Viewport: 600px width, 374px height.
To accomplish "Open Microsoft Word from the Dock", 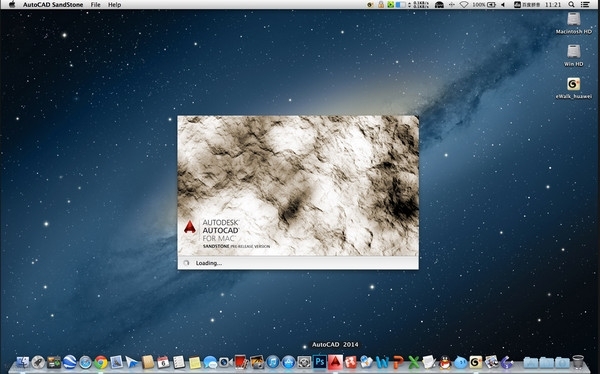I will [382, 362].
